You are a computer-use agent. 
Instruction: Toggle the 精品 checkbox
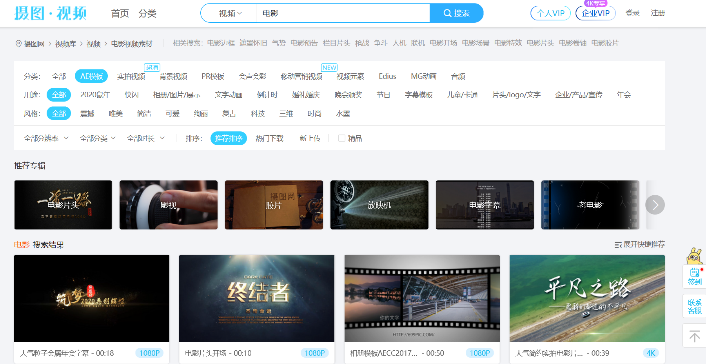tap(341, 138)
